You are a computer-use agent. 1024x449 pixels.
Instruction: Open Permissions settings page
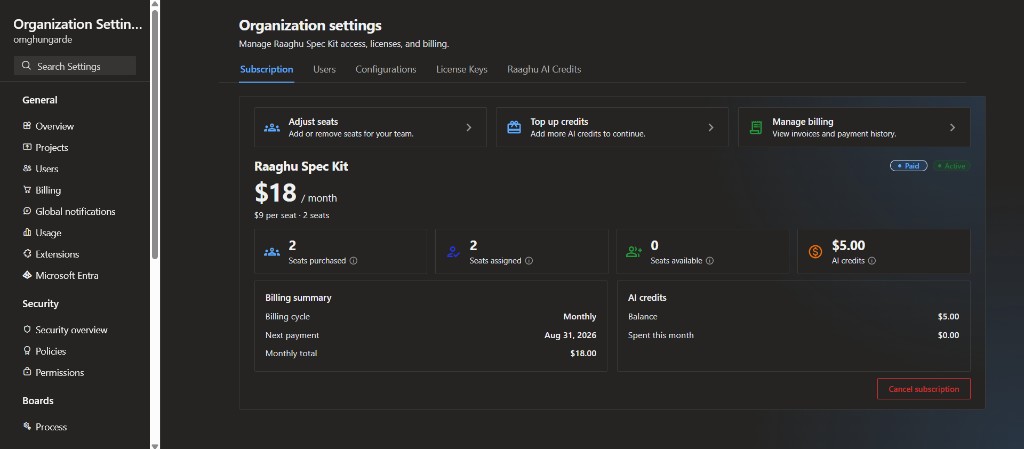pos(59,372)
